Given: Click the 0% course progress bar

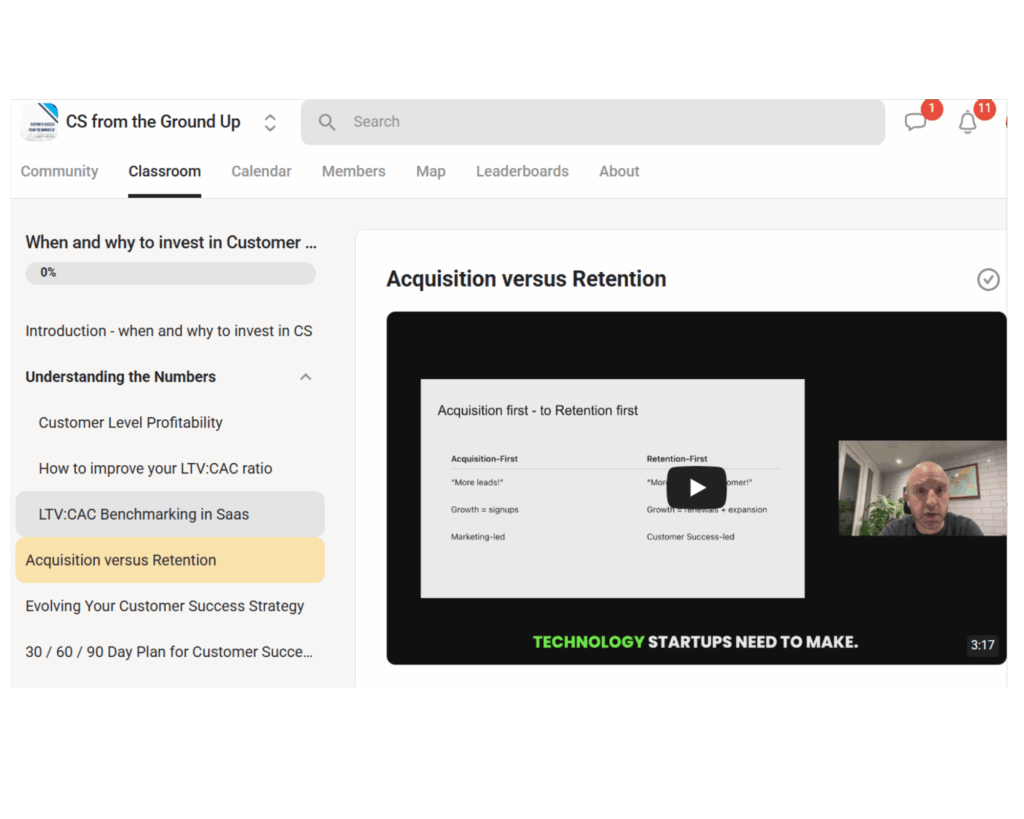Looking at the screenshot, I should pyautogui.click(x=170, y=273).
